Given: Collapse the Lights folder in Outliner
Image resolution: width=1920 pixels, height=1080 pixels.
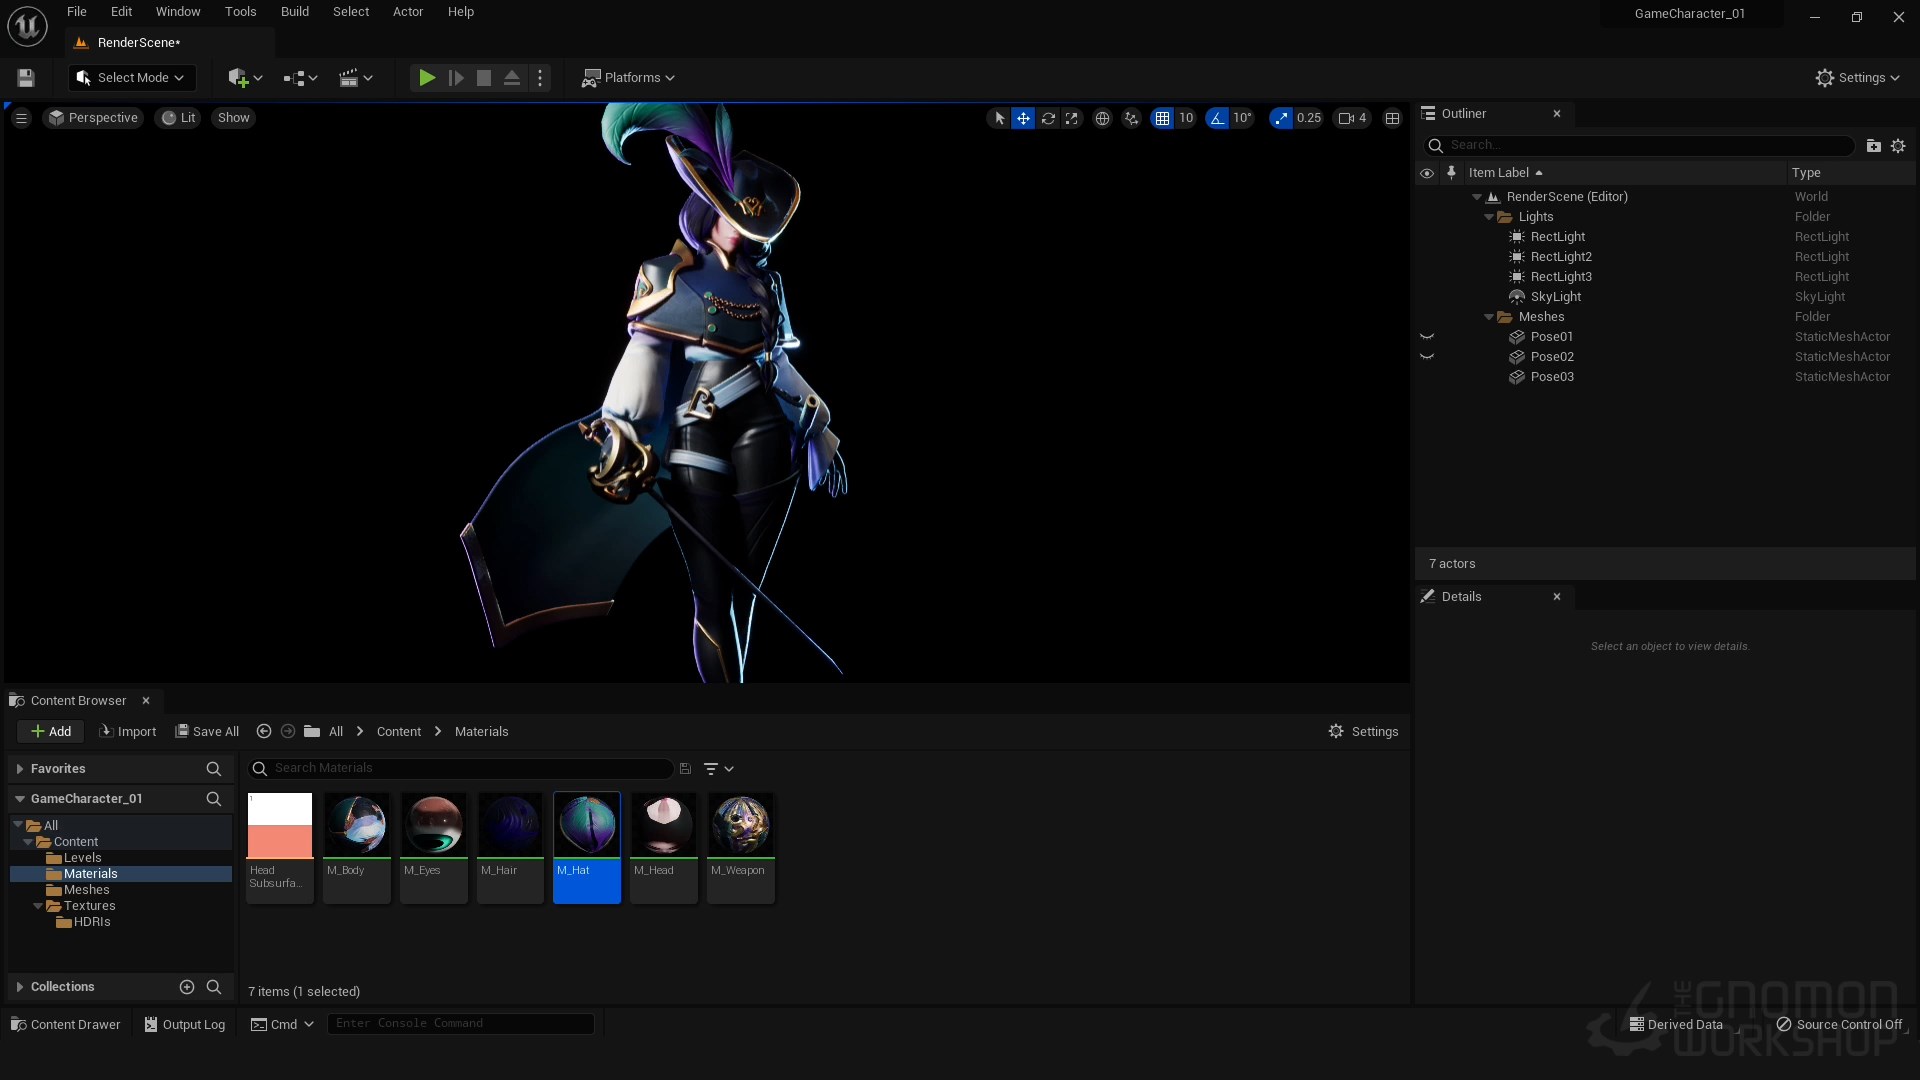Looking at the screenshot, I should point(1489,217).
